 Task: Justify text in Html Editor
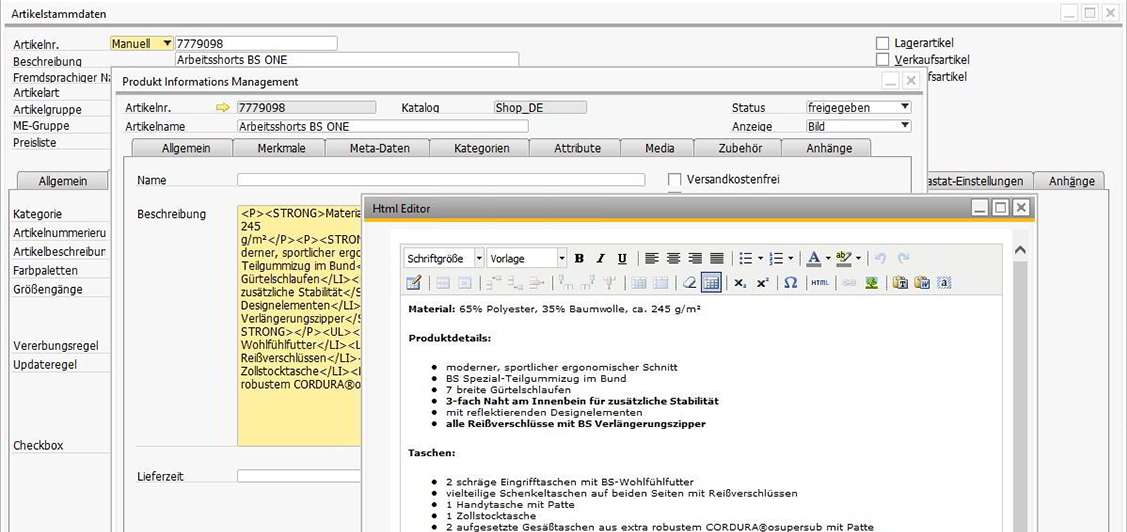[717, 259]
